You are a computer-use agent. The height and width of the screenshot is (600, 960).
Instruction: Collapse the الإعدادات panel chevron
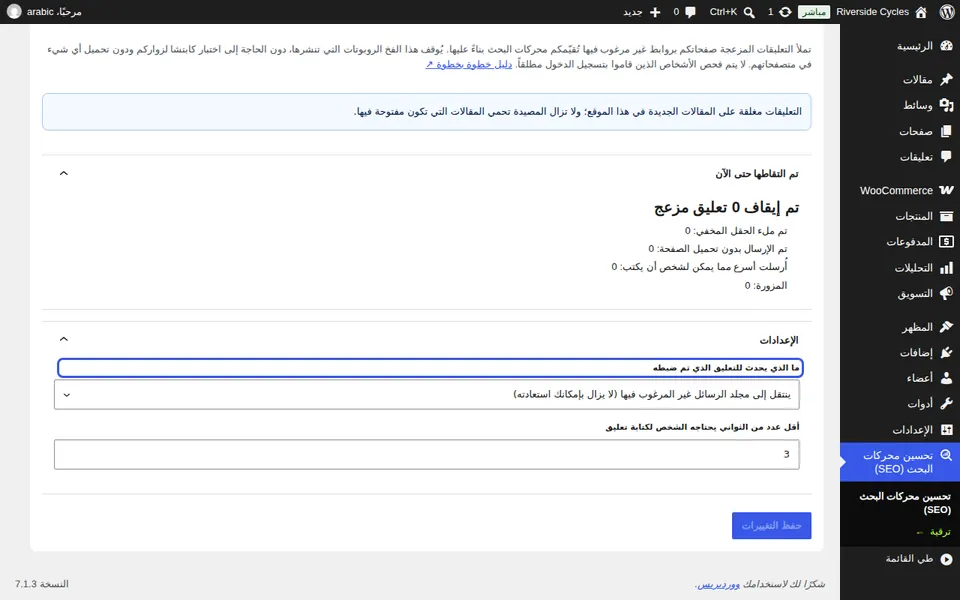tap(64, 339)
